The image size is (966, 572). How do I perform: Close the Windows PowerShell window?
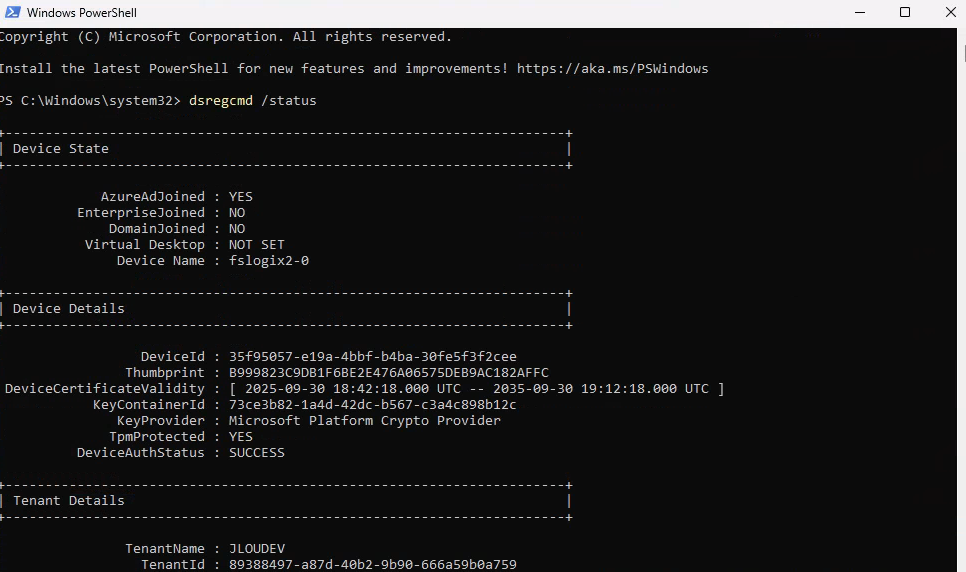pyautogui.click(x=948, y=13)
